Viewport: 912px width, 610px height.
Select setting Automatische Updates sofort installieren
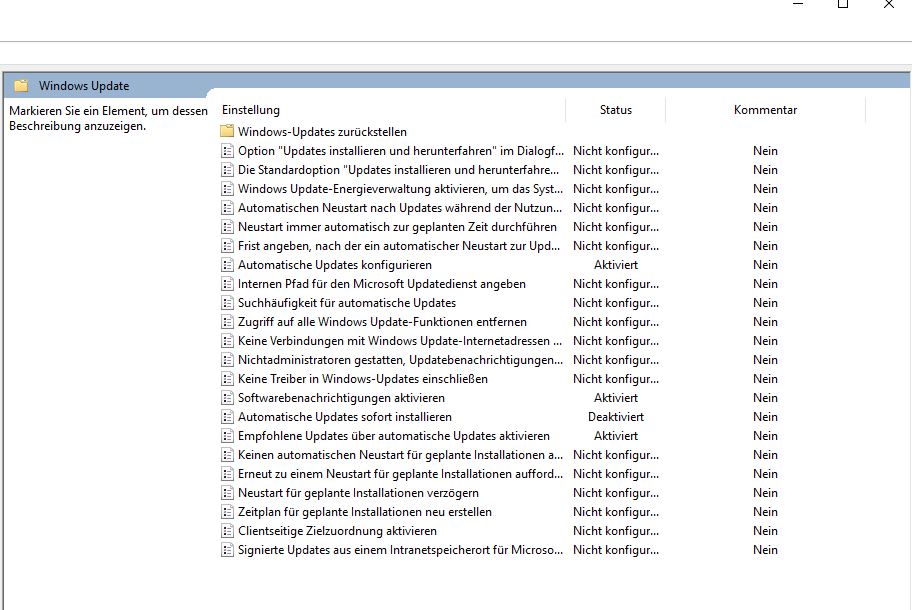(x=345, y=417)
